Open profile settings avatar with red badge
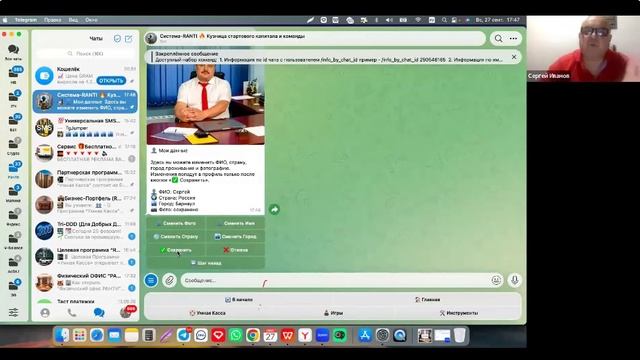Screen dimensions: 640x360 point(126,313)
